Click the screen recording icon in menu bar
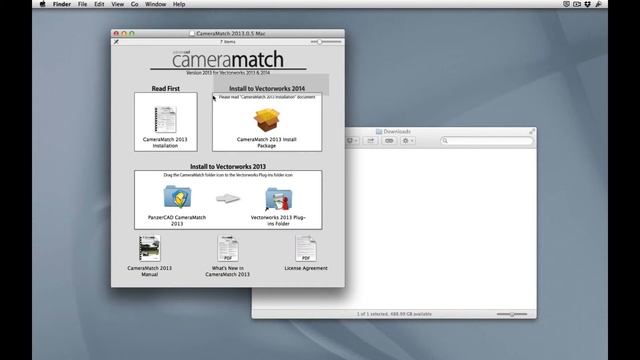Screen dimensions: 640x360 click(x=577, y=4)
